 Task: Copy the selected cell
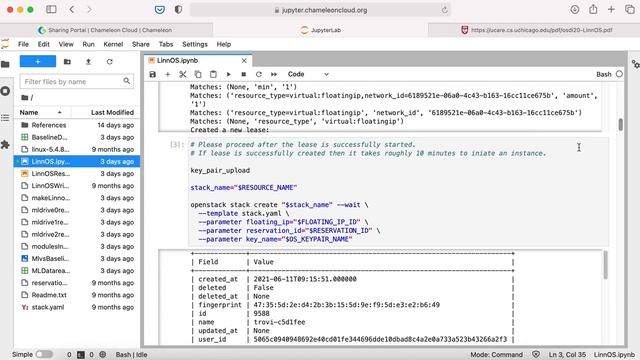tap(198, 74)
